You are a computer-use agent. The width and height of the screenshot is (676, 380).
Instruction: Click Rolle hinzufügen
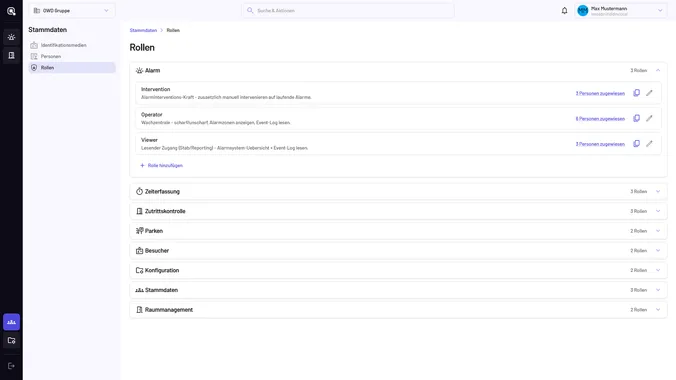point(161,166)
